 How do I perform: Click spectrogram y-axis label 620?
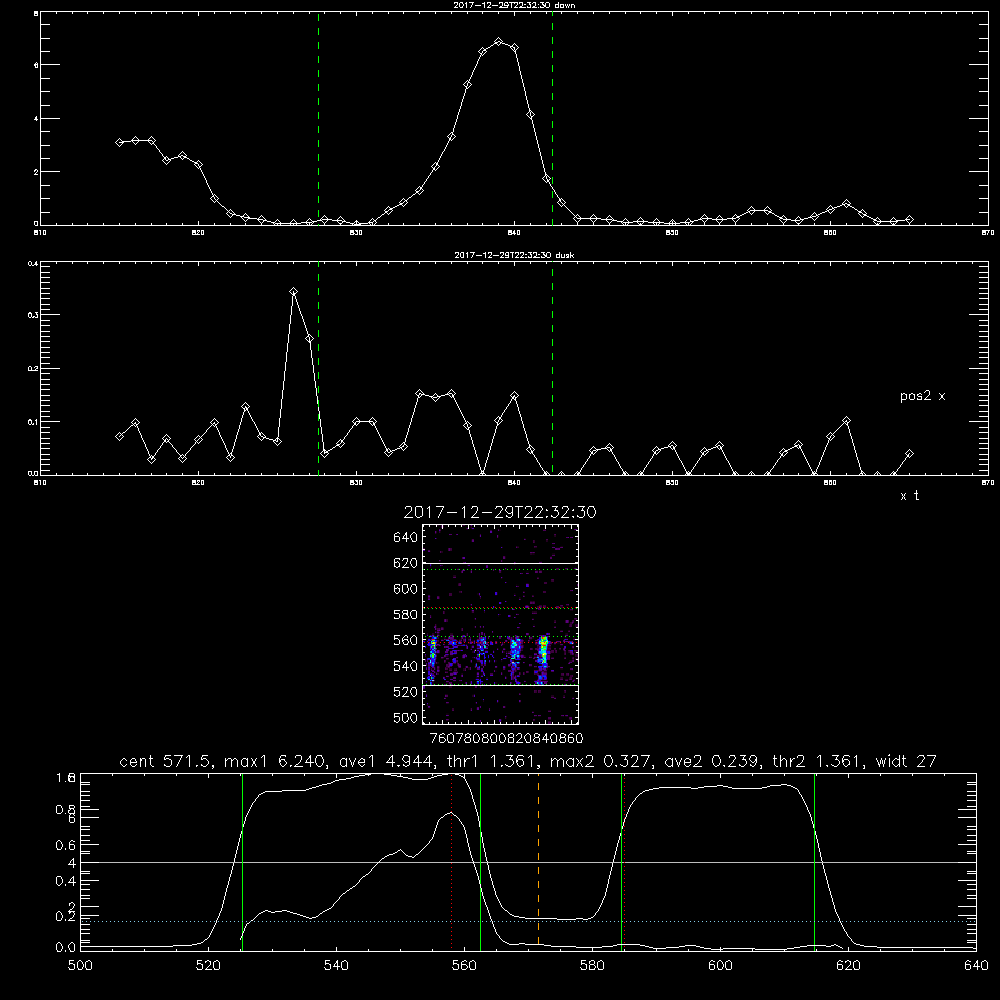click(x=406, y=563)
